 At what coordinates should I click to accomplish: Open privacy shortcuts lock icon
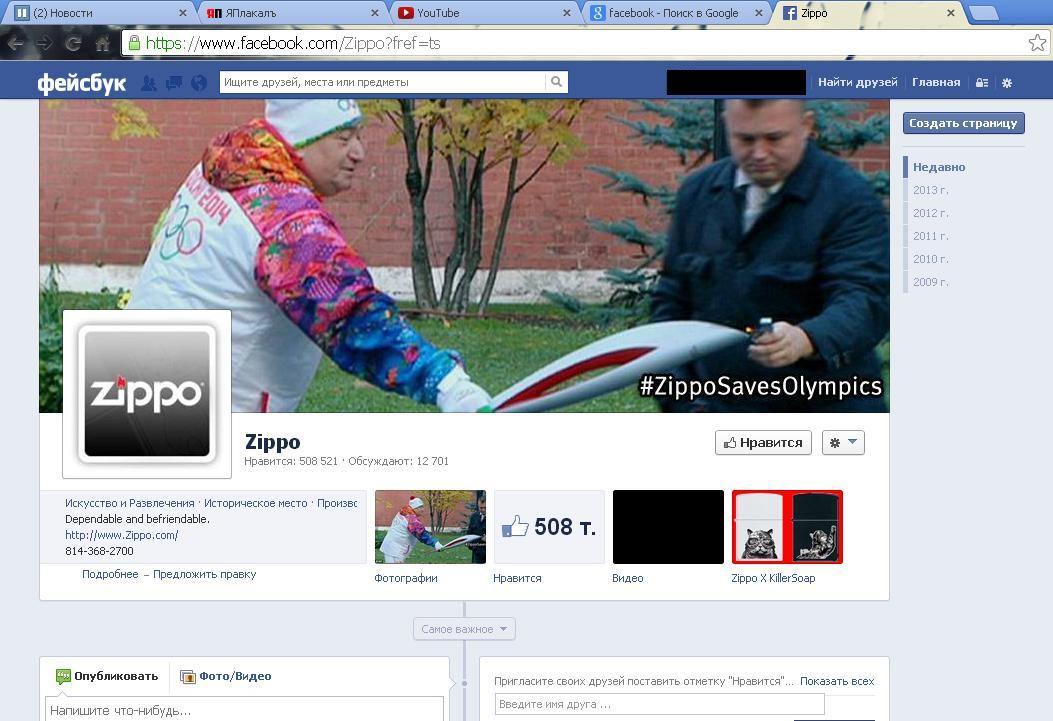982,83
